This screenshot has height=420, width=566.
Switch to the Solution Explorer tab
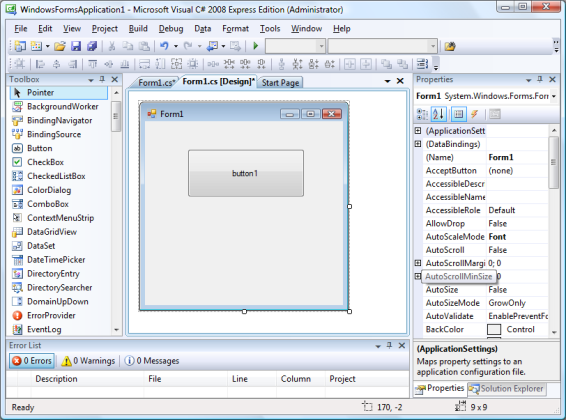(x=507, y=389)
